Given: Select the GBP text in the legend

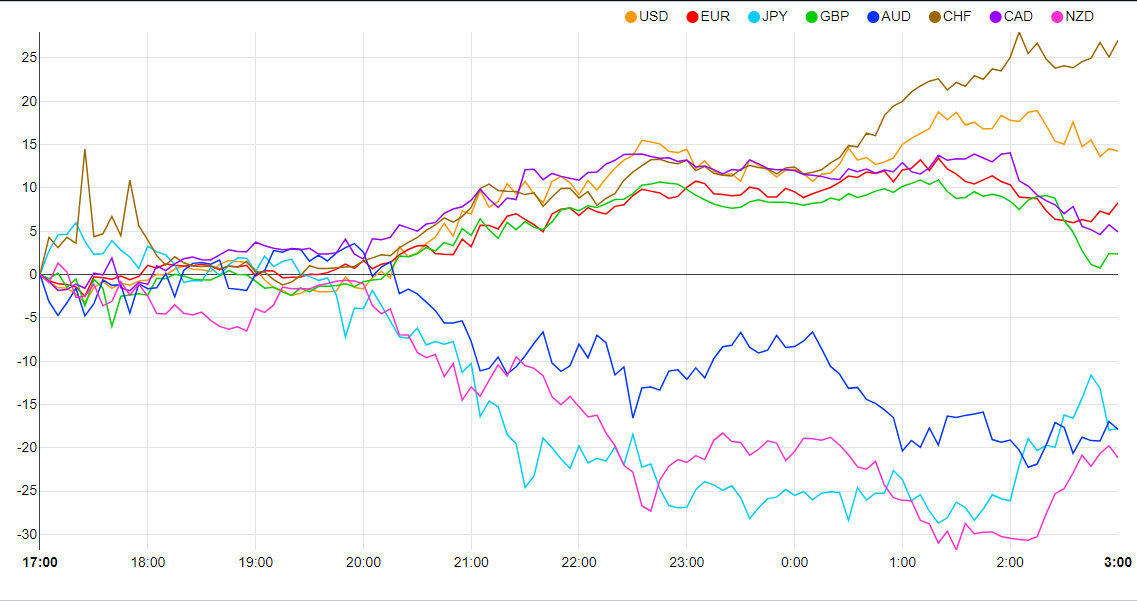Looking at the screenshot, I should coord(835,16).
